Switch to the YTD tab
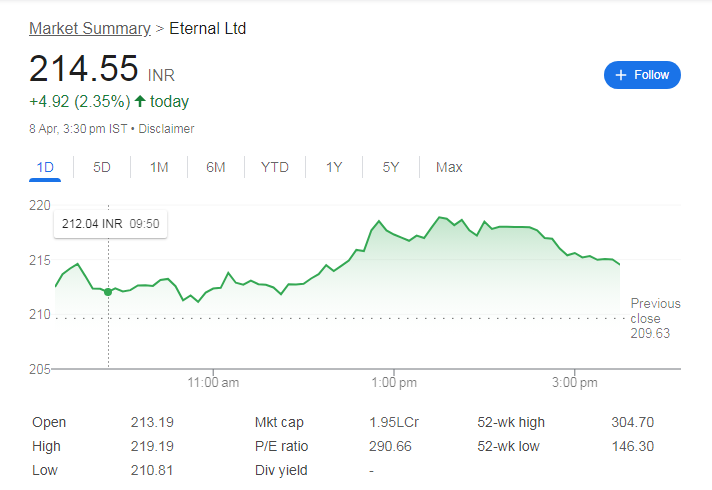This screenshot has width=712, height=490. [x=275, y=167]
